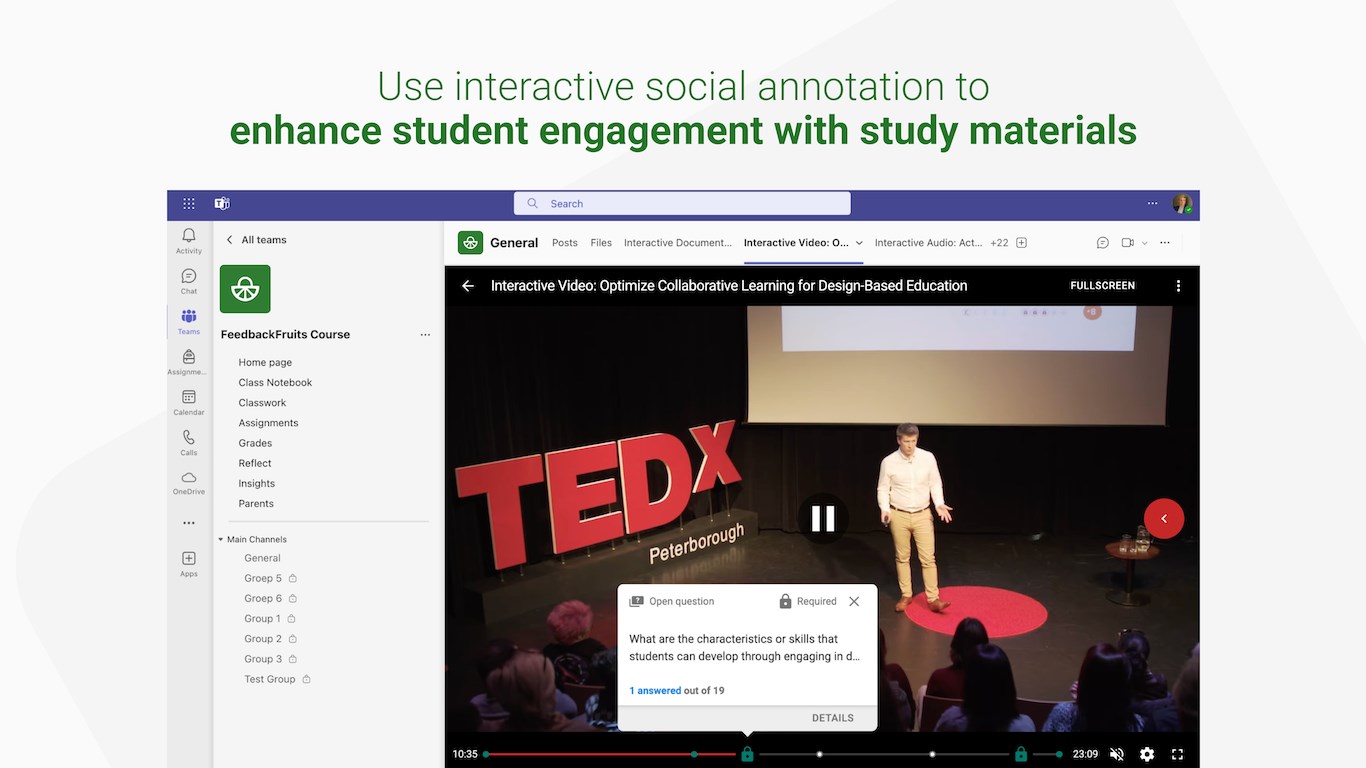The height and width of the screenshot is (768, 1366).
Task: Open the Test Group channel
Action: pyautogui.click(x=270, y=680)
